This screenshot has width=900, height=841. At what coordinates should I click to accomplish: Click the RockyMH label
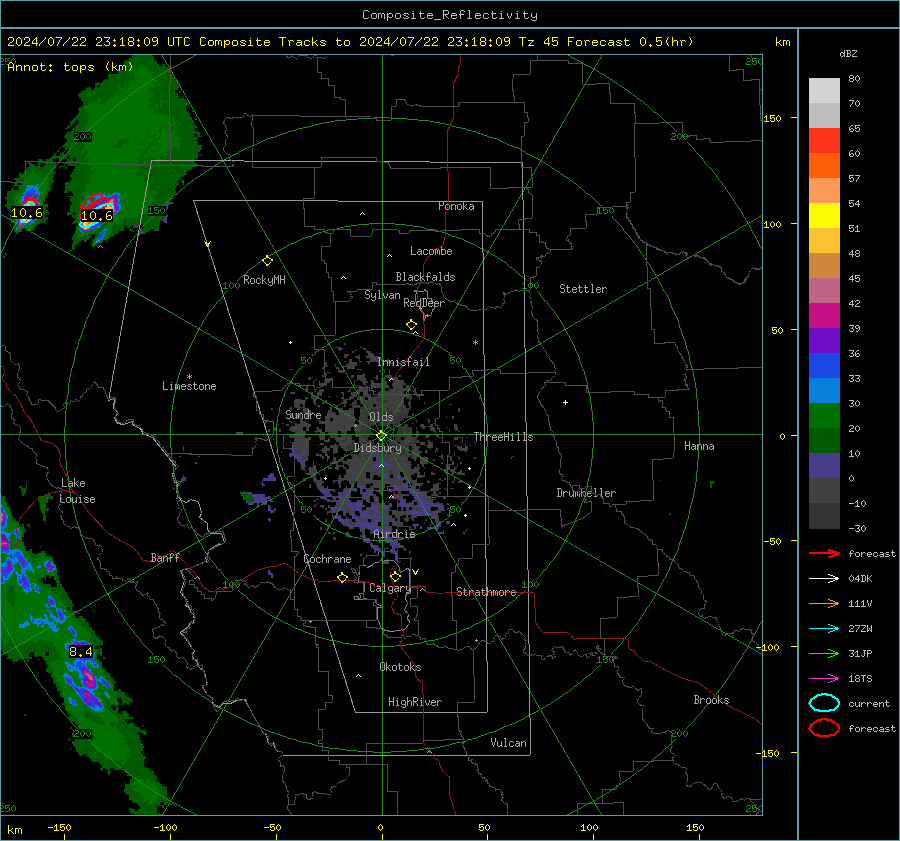(x=264, y=280)
